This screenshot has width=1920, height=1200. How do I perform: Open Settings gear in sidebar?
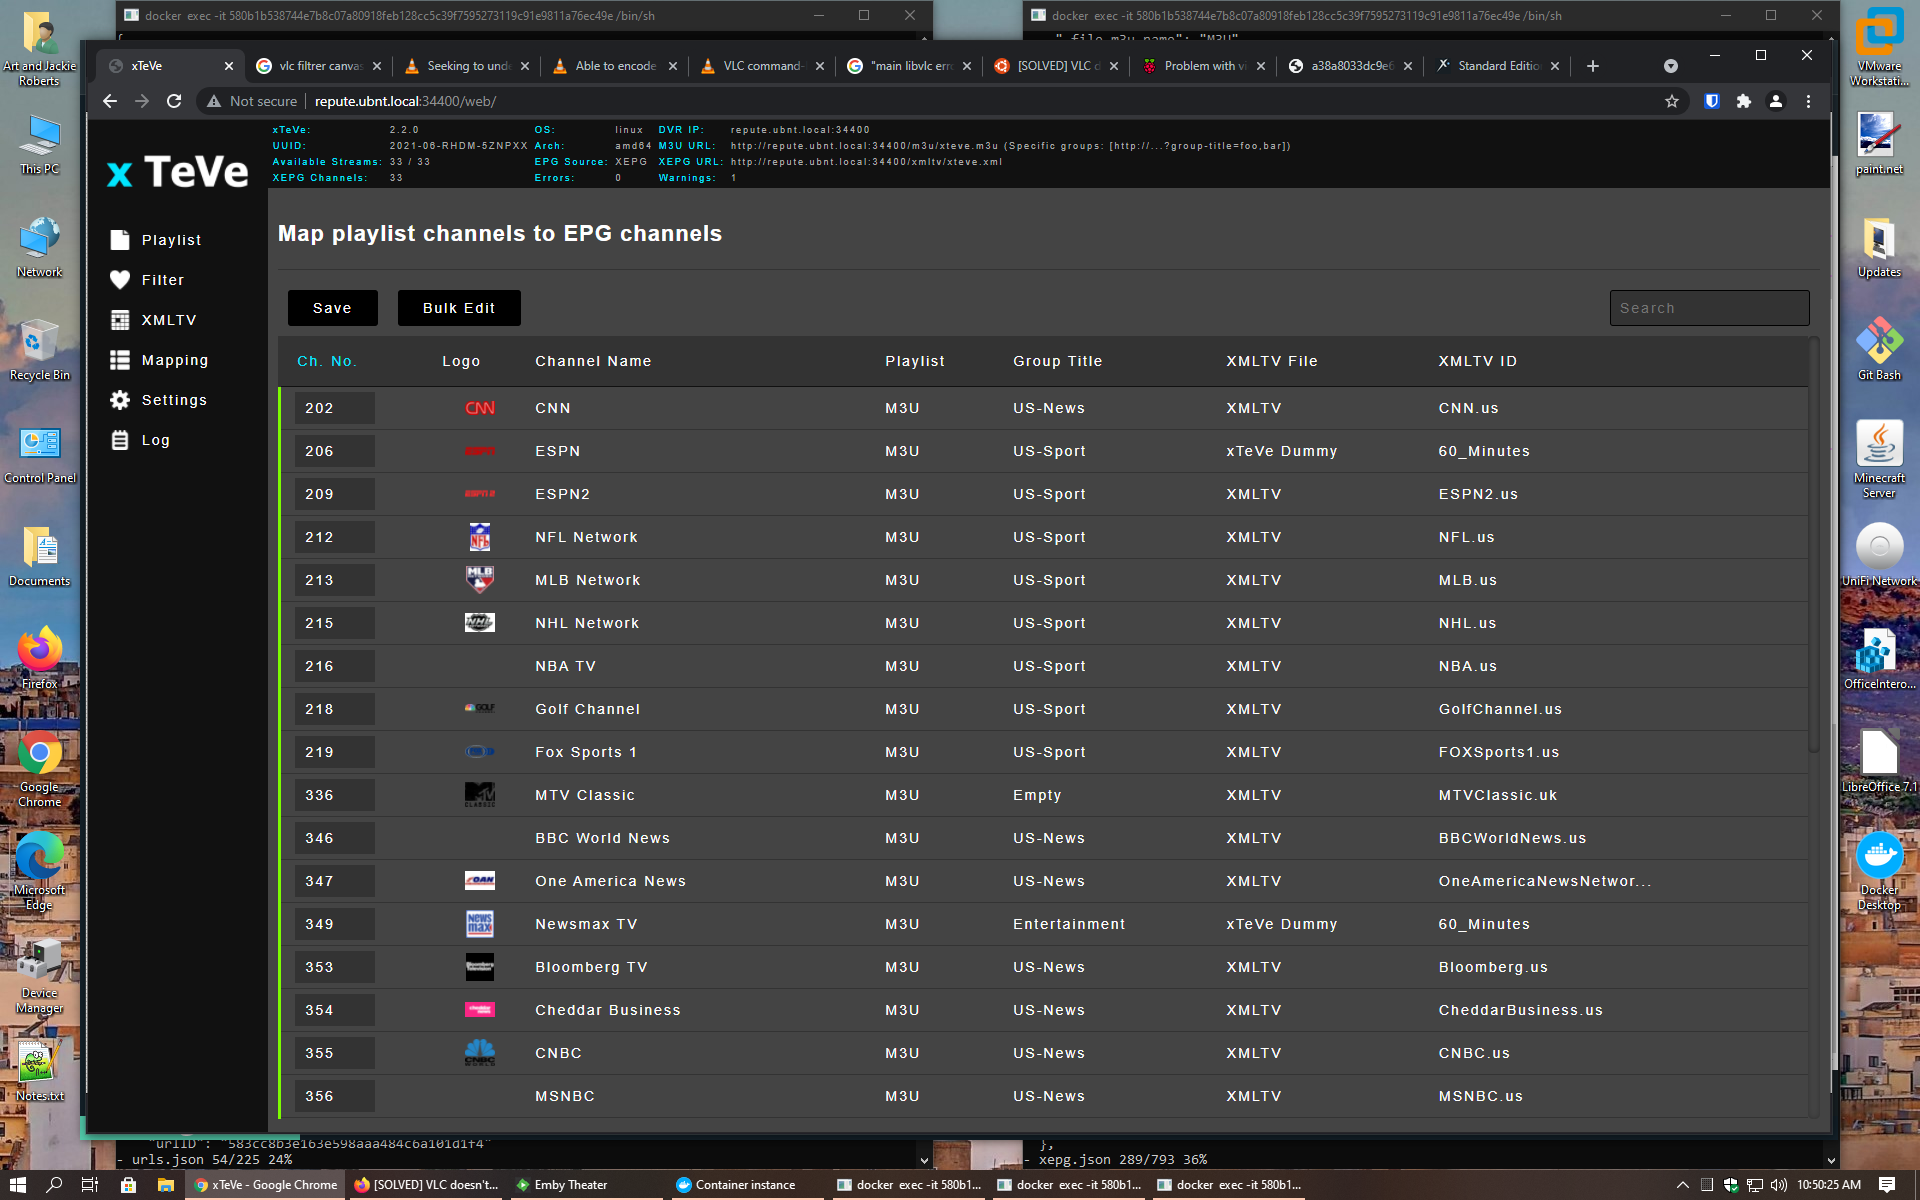(120, 400)
